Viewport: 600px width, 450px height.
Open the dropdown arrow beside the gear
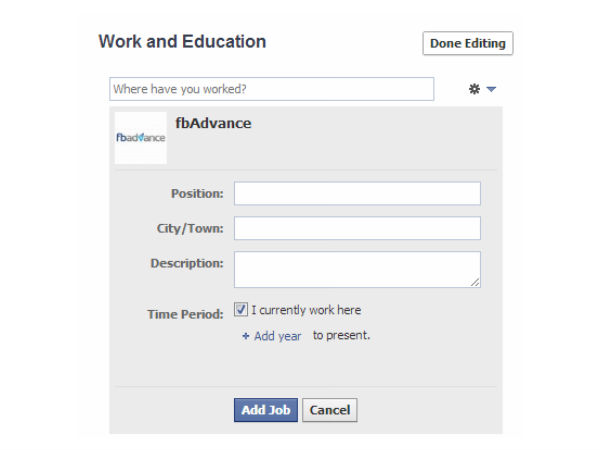tap(491, 90)
